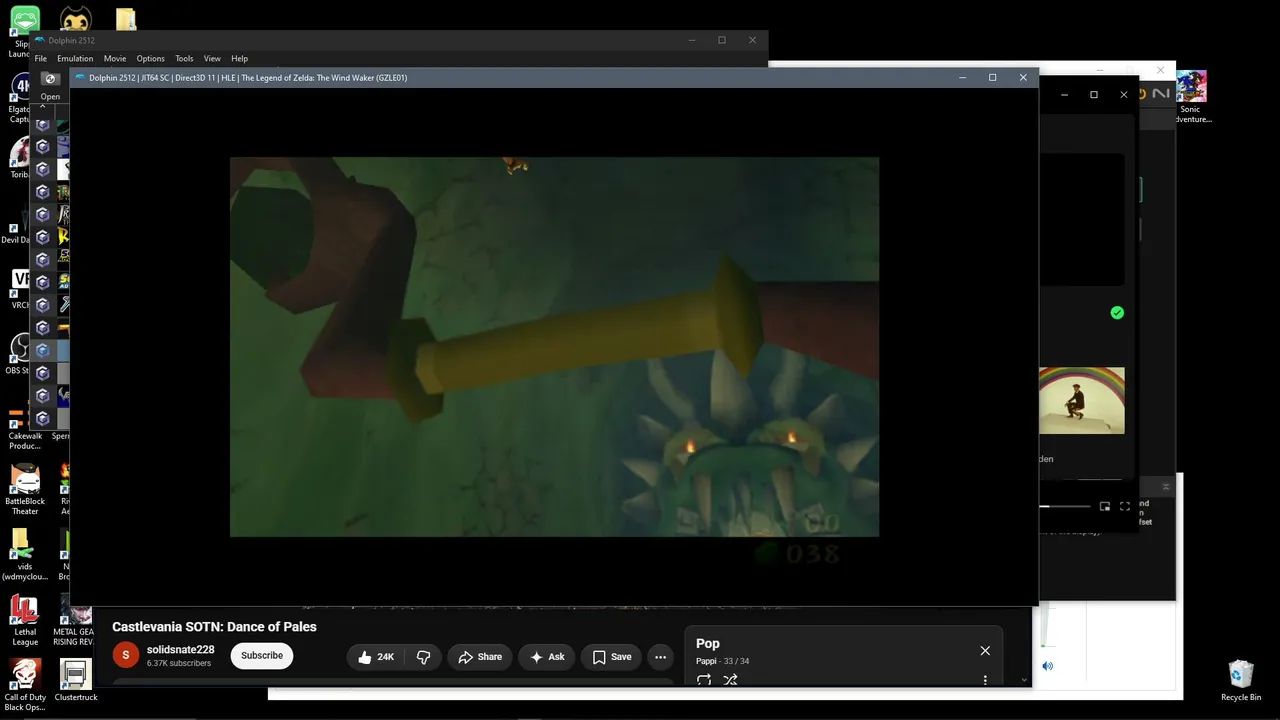
Task: Toggle loop on the Pop playlist
Action: 704,680
